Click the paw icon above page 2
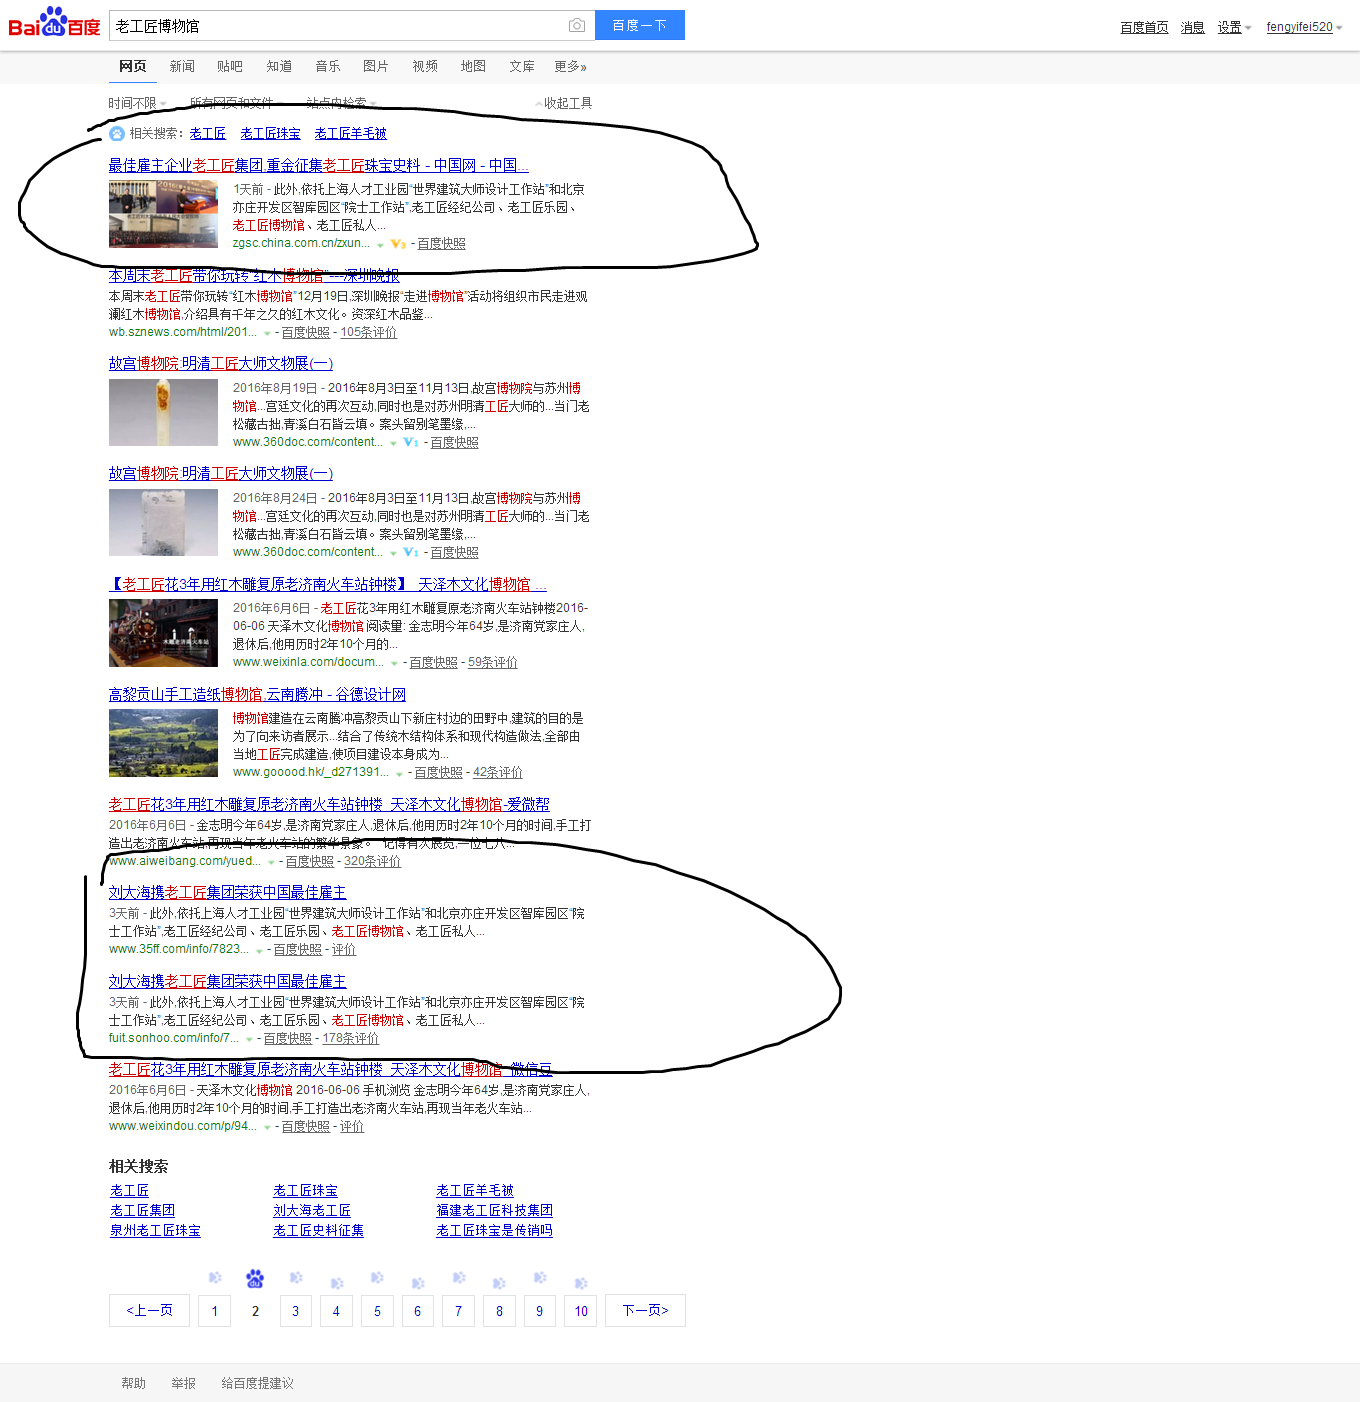The width and height of the screenshot is (1360, 1402). point(255,1278)
